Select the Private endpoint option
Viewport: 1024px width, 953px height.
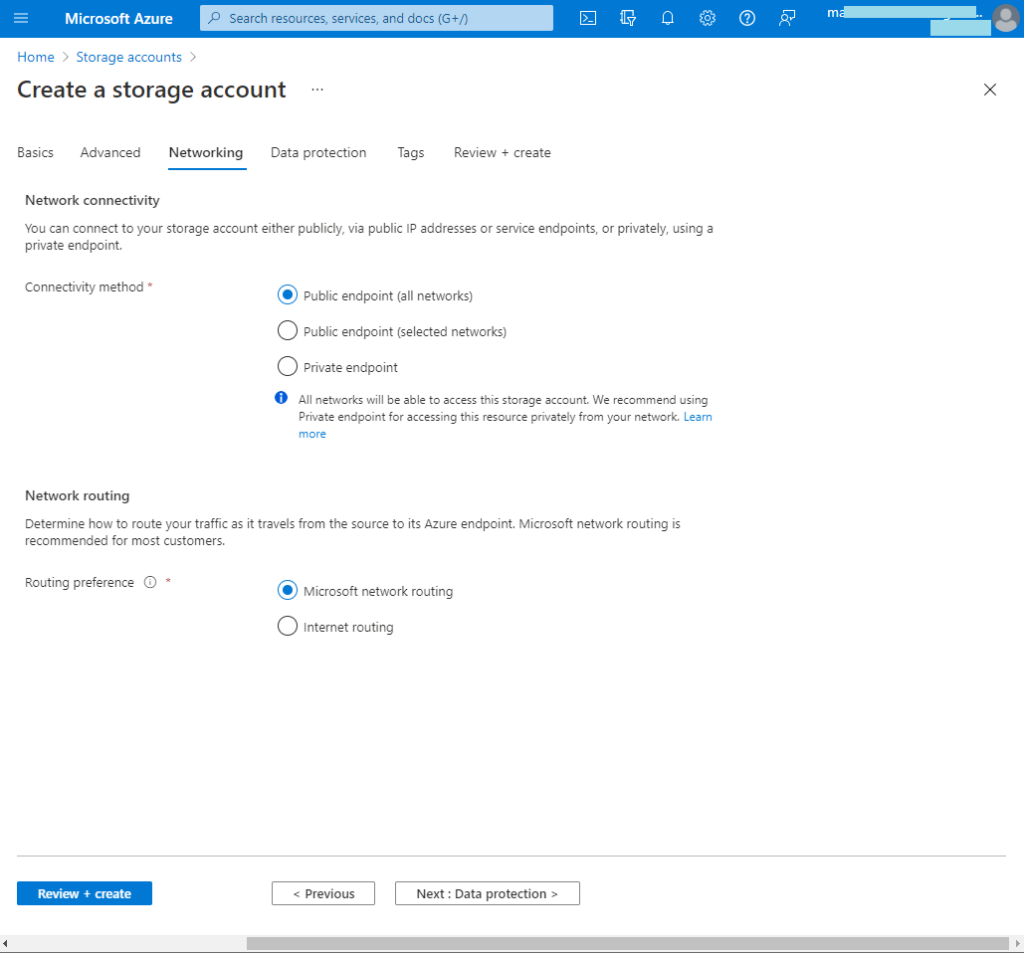click(287, 366)
